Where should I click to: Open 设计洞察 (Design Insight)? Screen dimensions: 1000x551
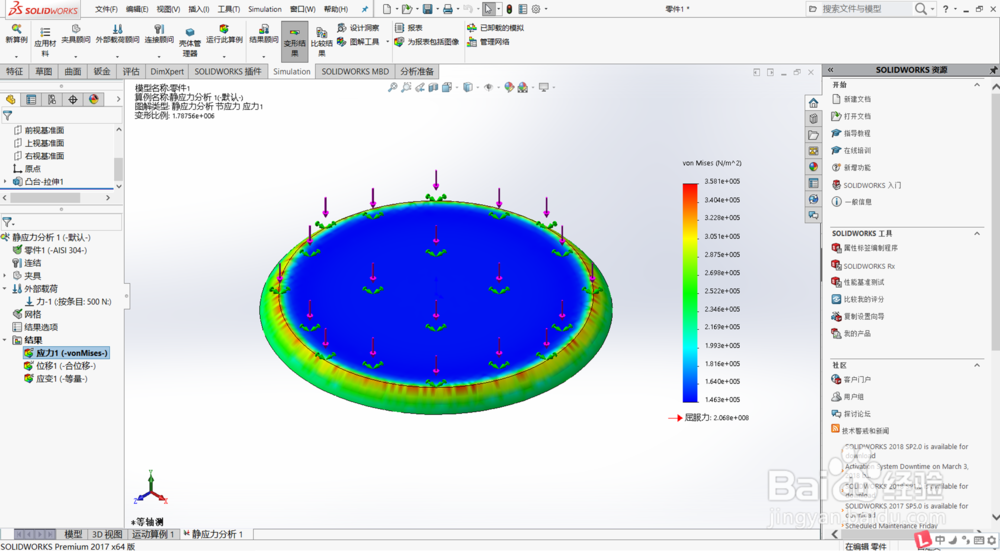(358, 28)
